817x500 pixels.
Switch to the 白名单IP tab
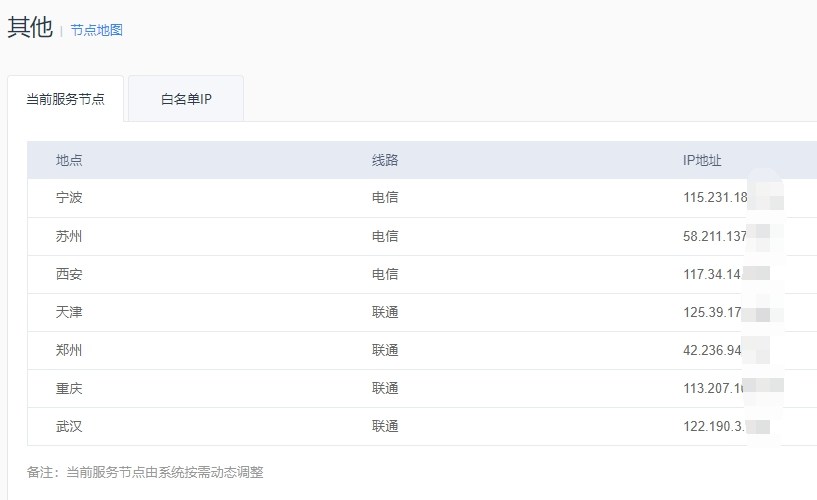pyautogui.click(x=186, y=100)
